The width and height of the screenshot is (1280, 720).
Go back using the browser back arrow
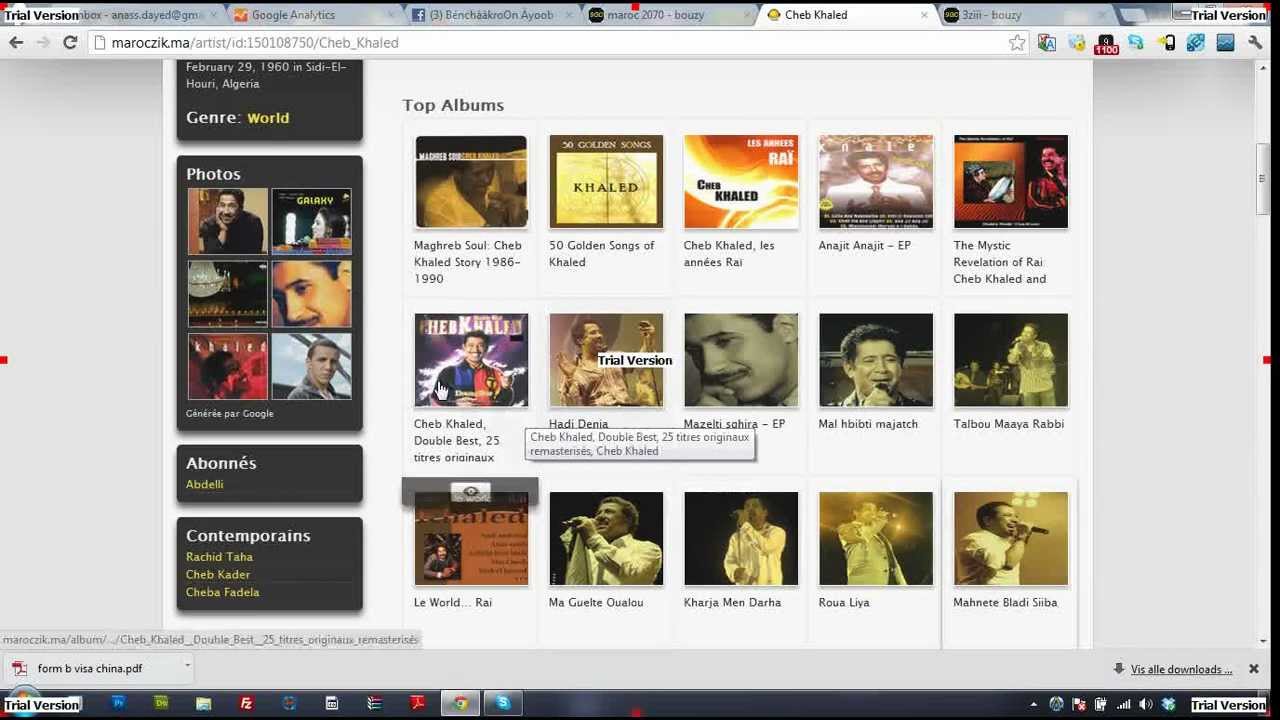[16, 42]
